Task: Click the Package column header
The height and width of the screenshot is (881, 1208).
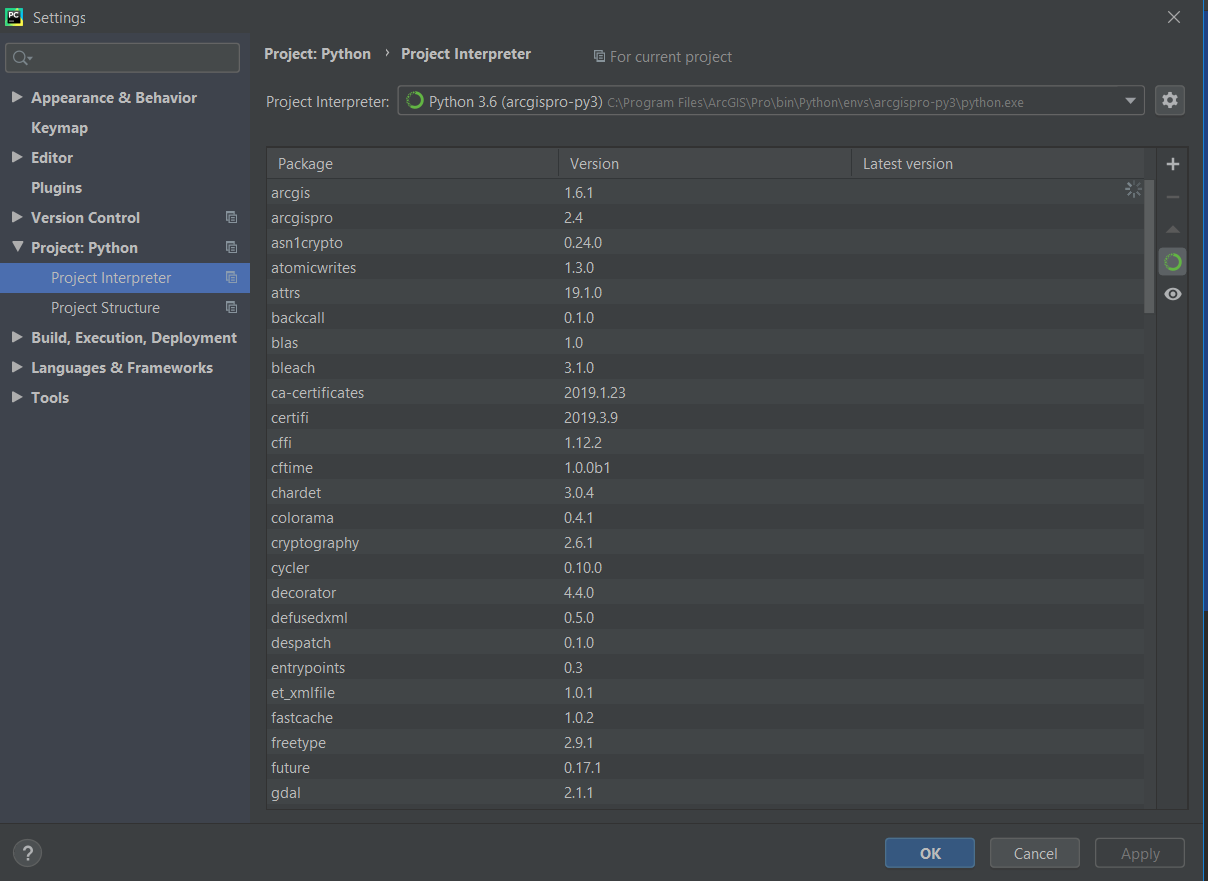Action: pos(412,164)
